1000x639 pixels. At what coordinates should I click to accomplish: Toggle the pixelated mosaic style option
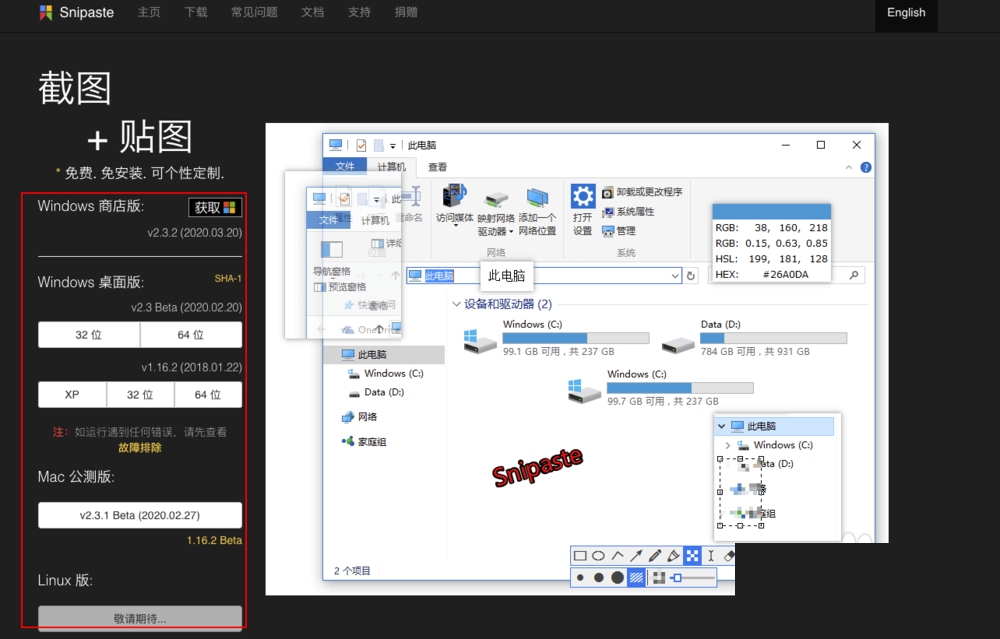tap(659, 578)
